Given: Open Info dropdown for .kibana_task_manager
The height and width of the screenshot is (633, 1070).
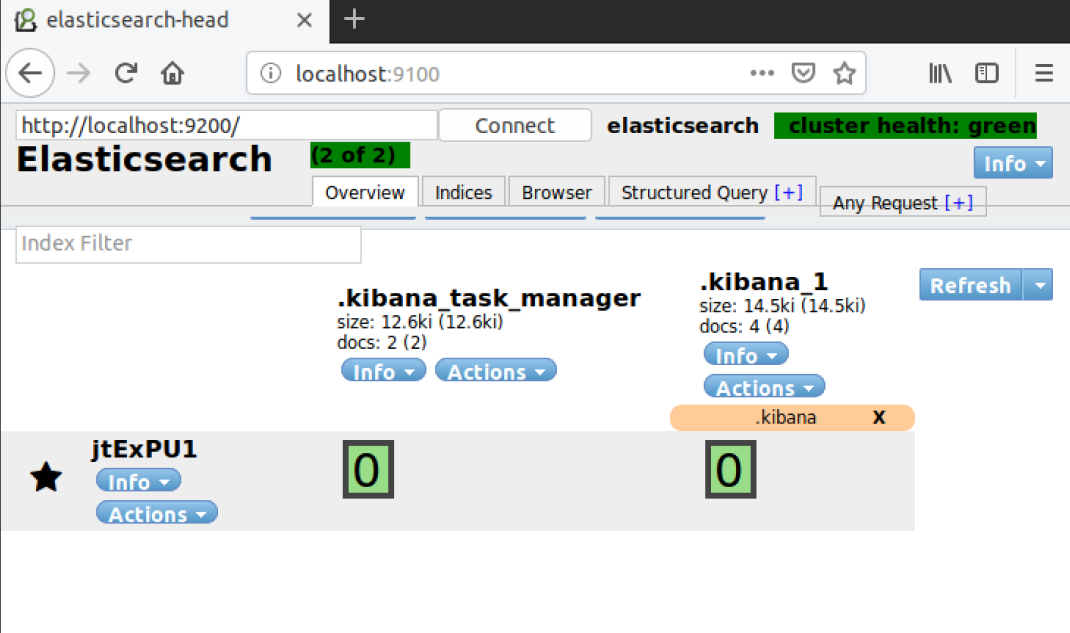Looking at the screenshot, I should [x=384, y=371].
